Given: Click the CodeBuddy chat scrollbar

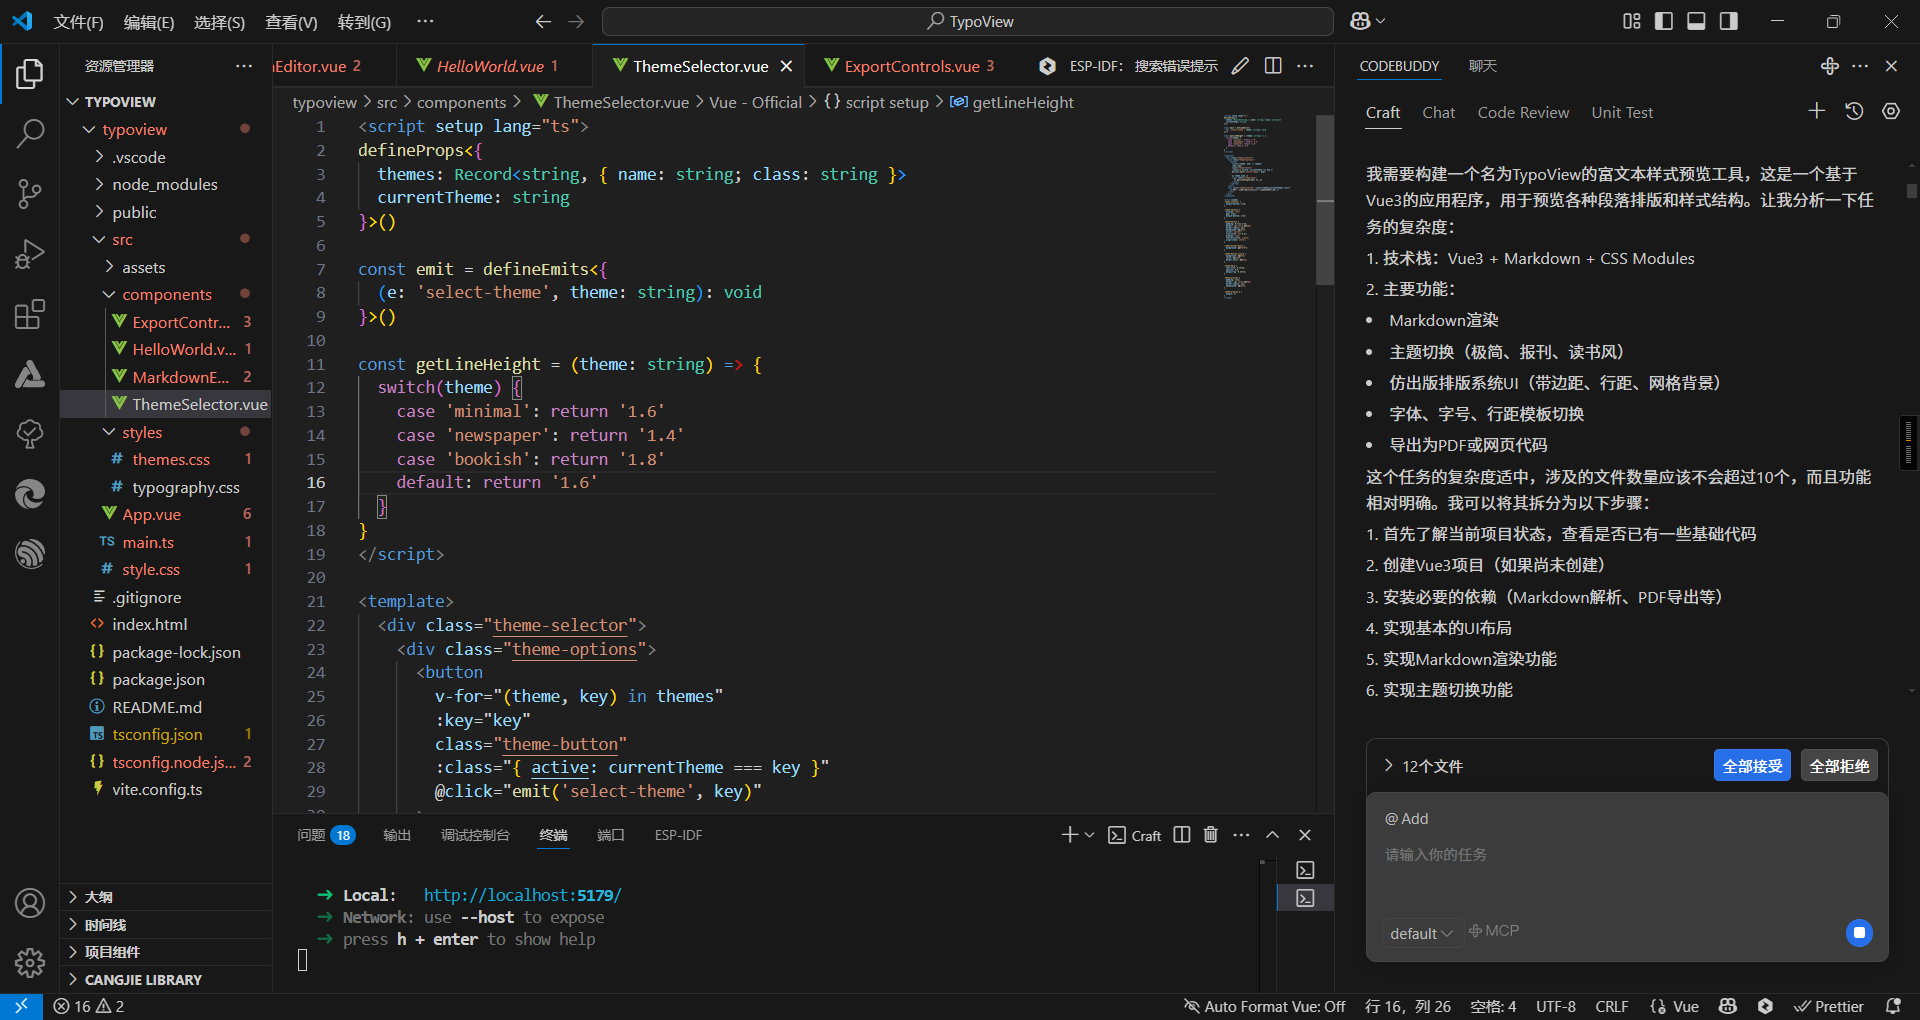Looking at the screenshot, I should click(1911, 190).
